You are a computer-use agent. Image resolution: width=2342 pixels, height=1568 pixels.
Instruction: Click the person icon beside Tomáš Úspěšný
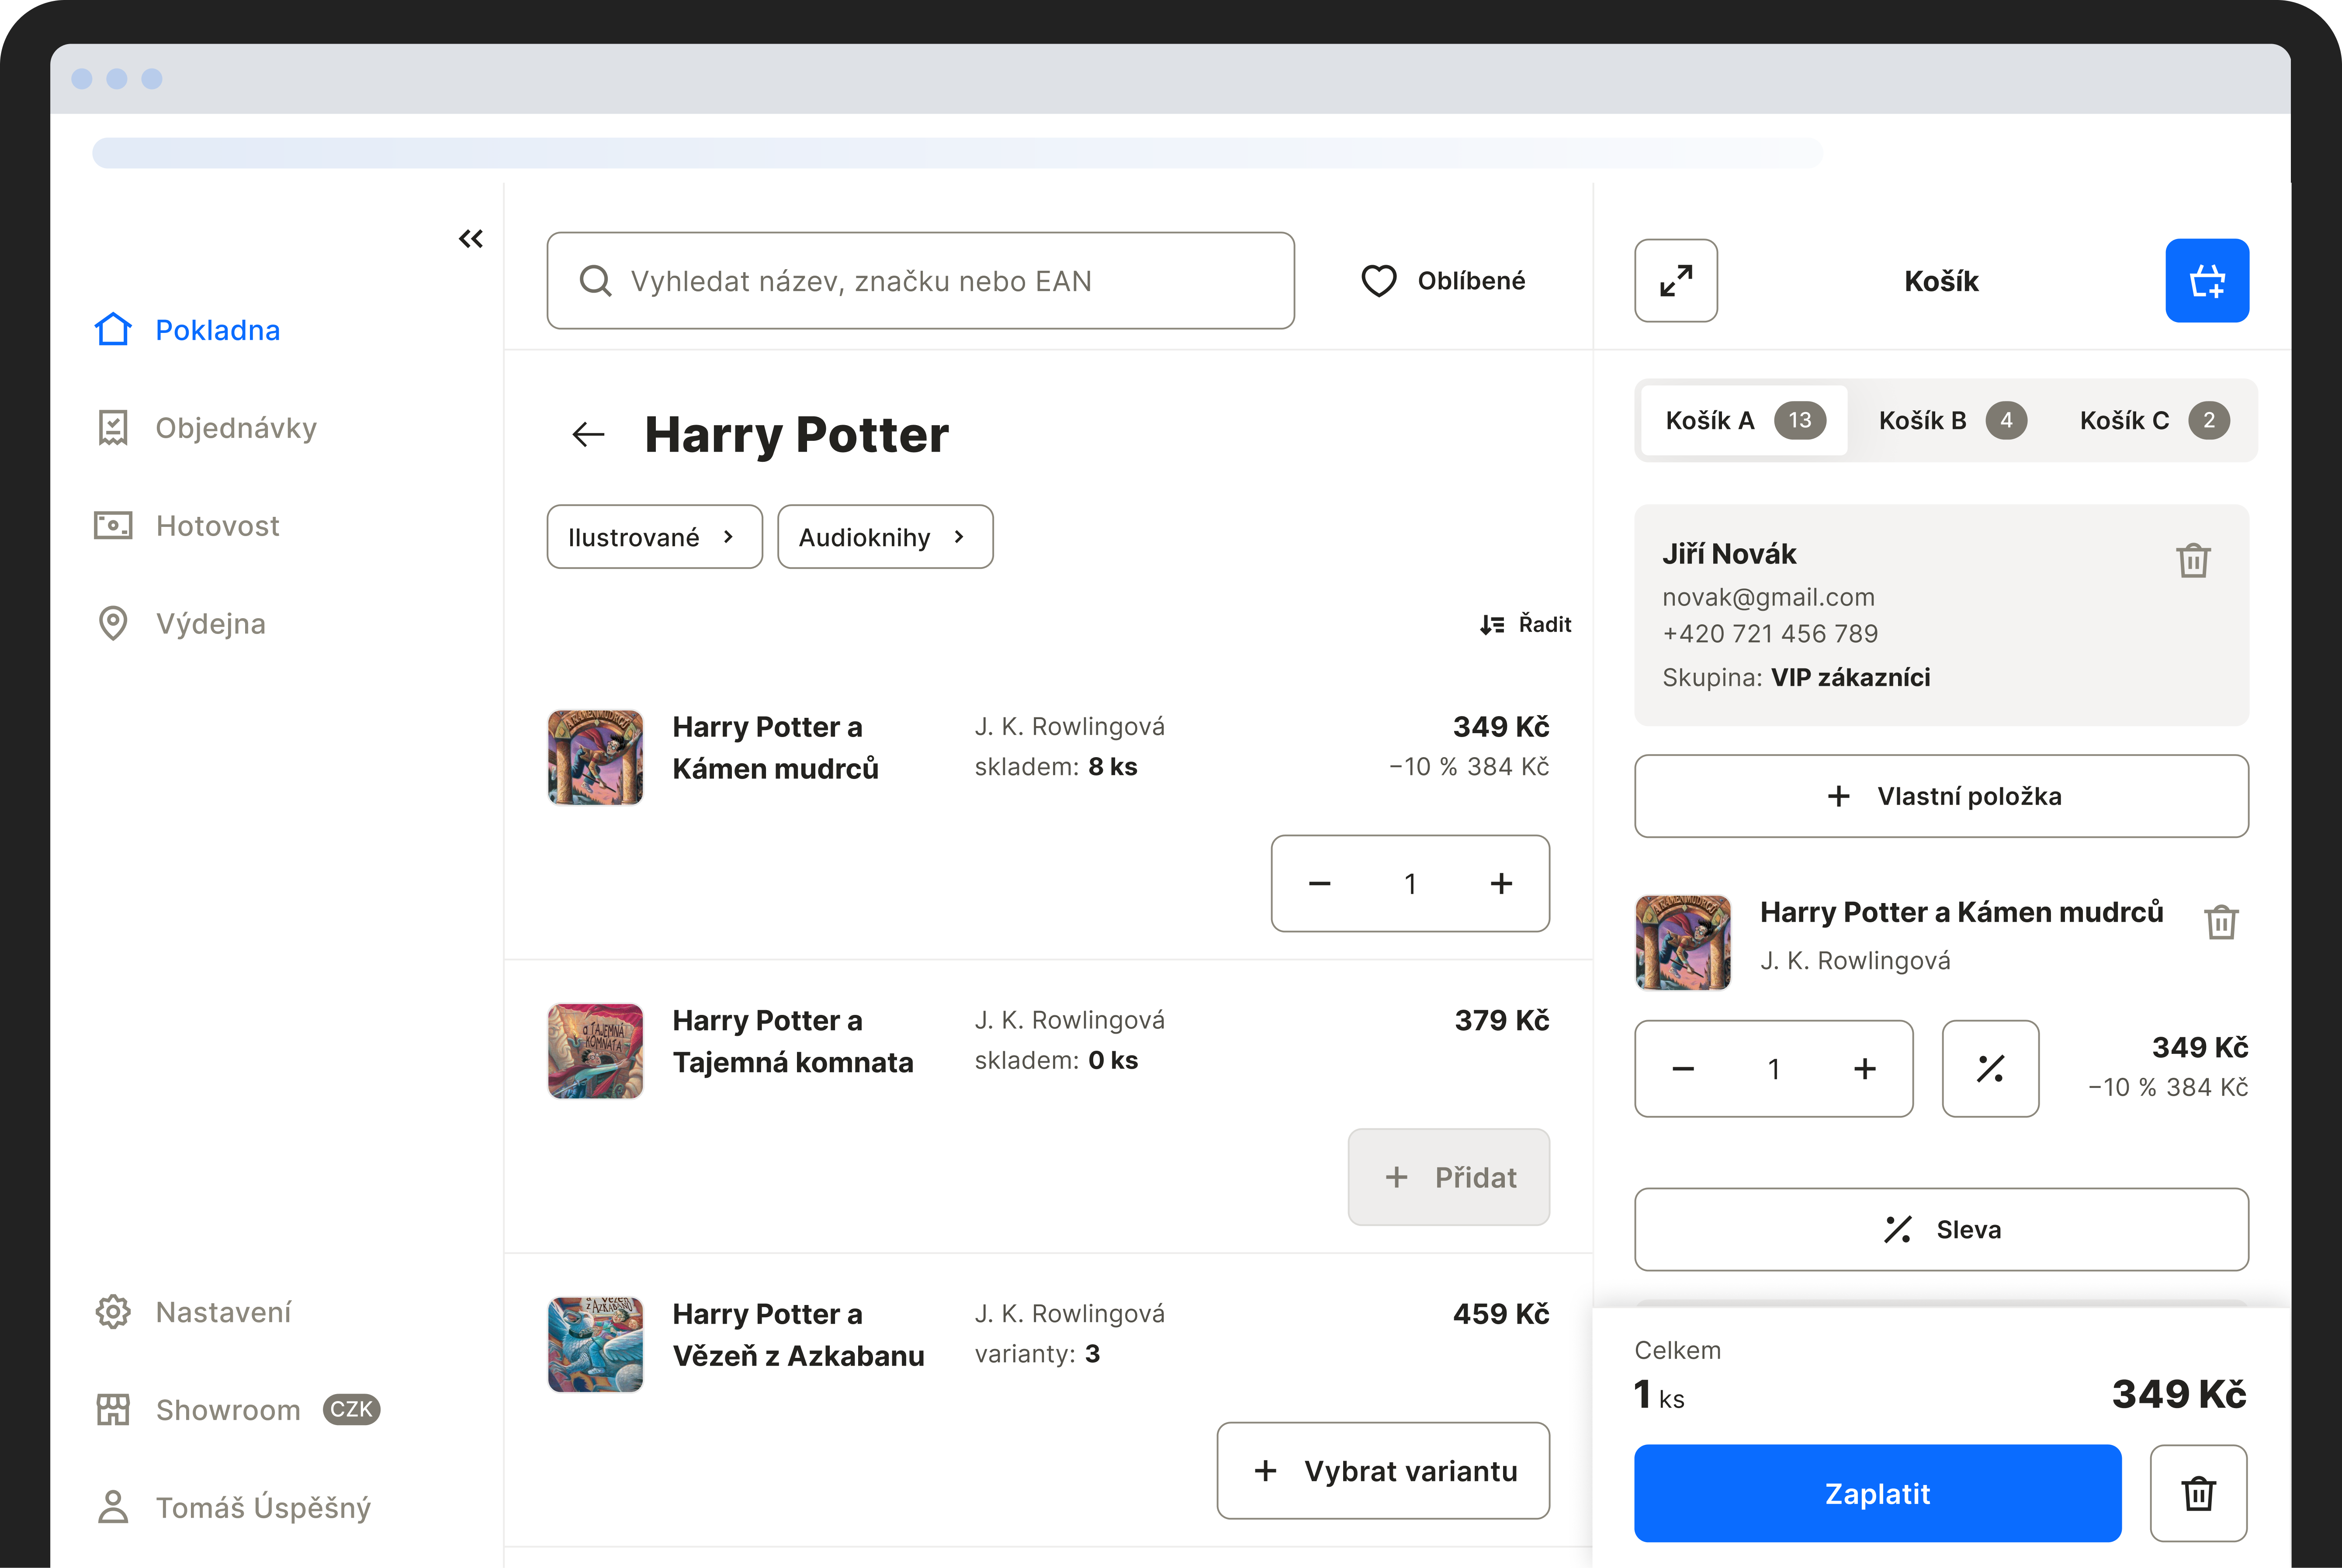[x=113, y=1507]
